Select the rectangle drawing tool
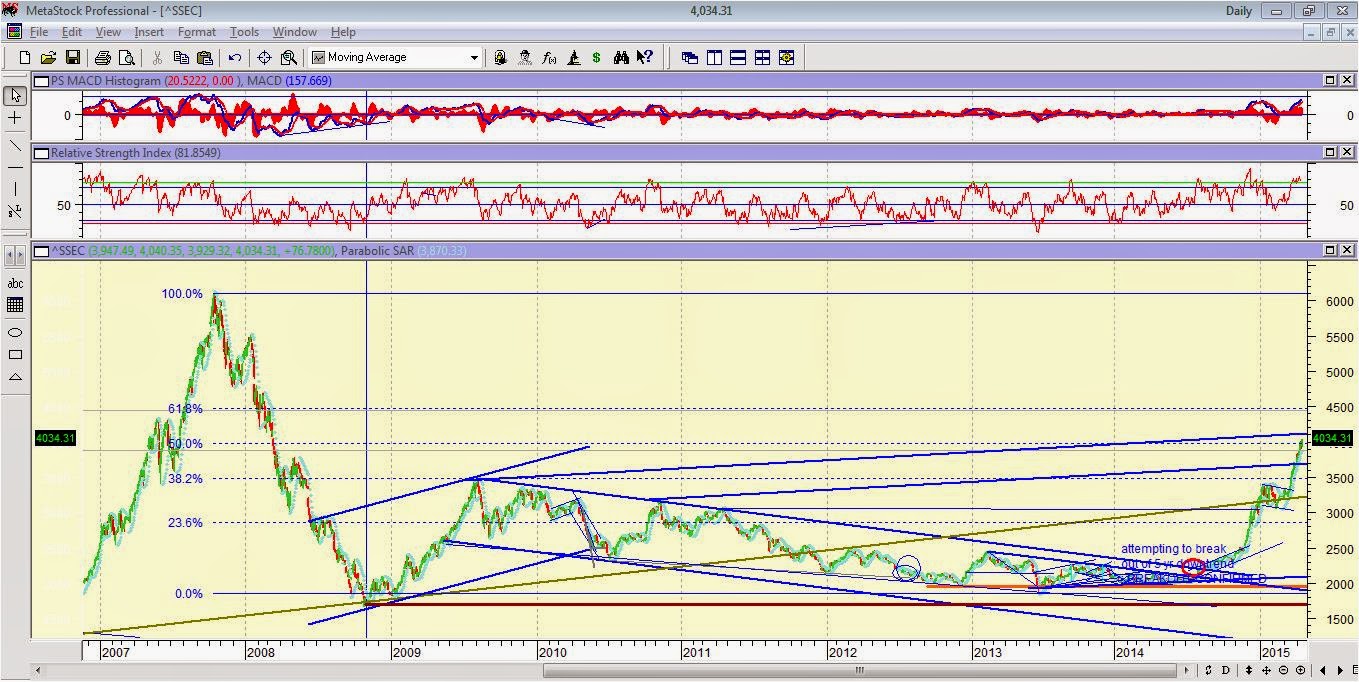This screenshot has width=1359, height=682. pos(15,354)
